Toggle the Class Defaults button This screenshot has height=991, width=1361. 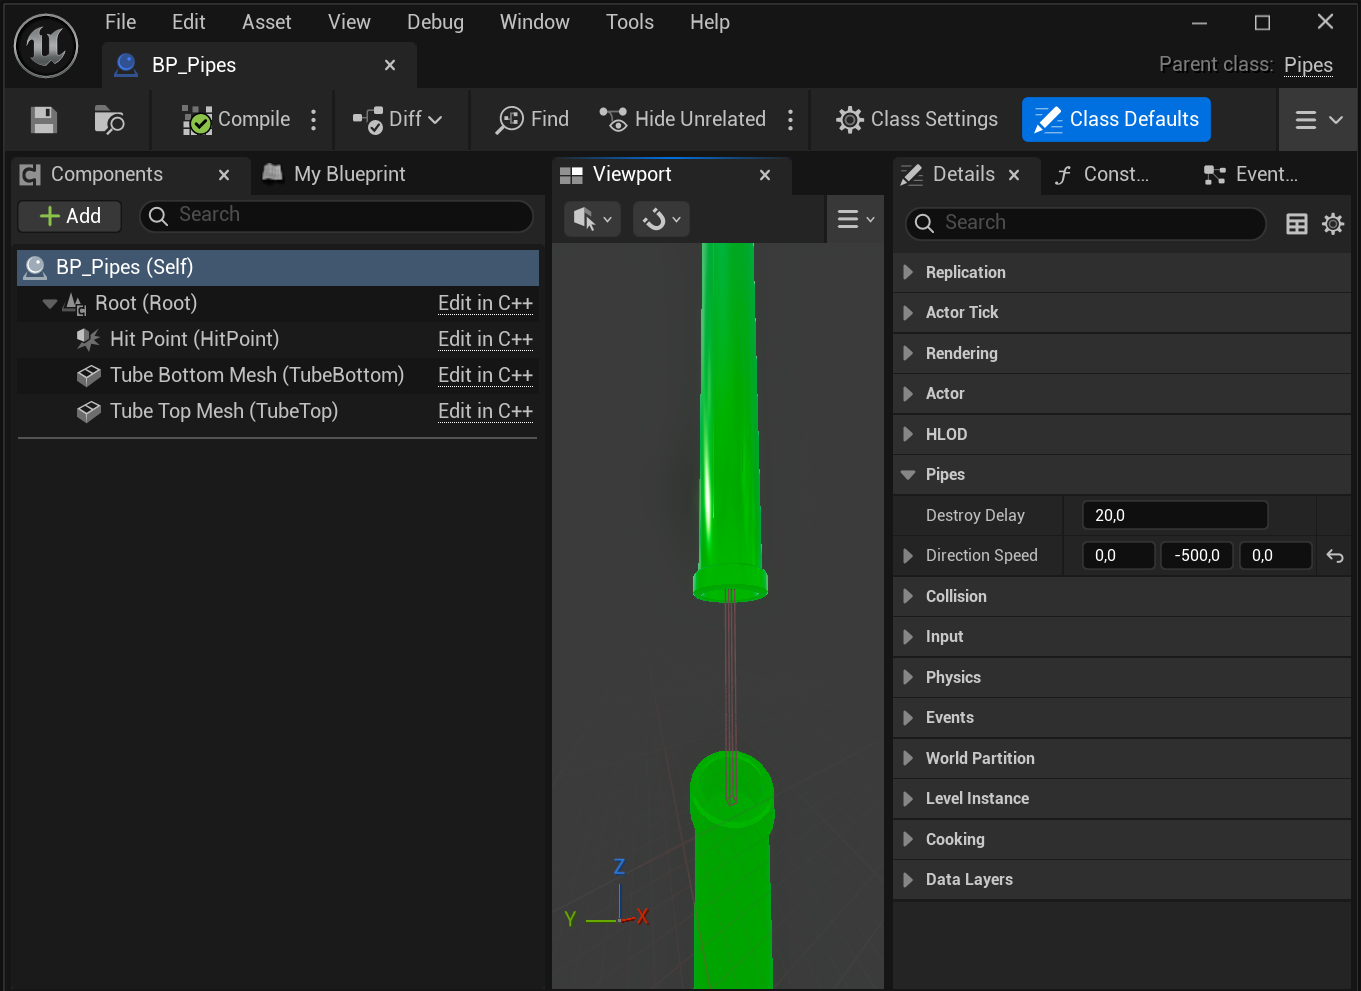[1116, 120]
